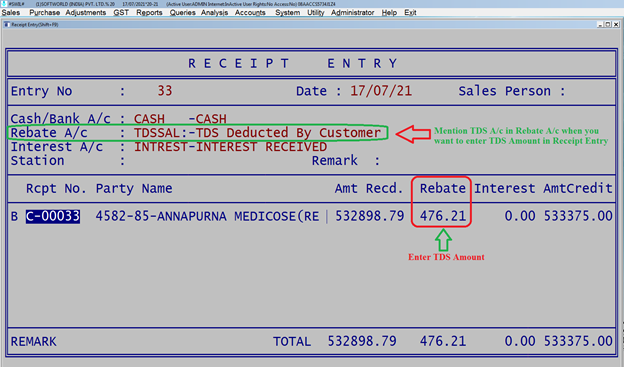
Task: Click the Station field label
Action: pos(37,160)
